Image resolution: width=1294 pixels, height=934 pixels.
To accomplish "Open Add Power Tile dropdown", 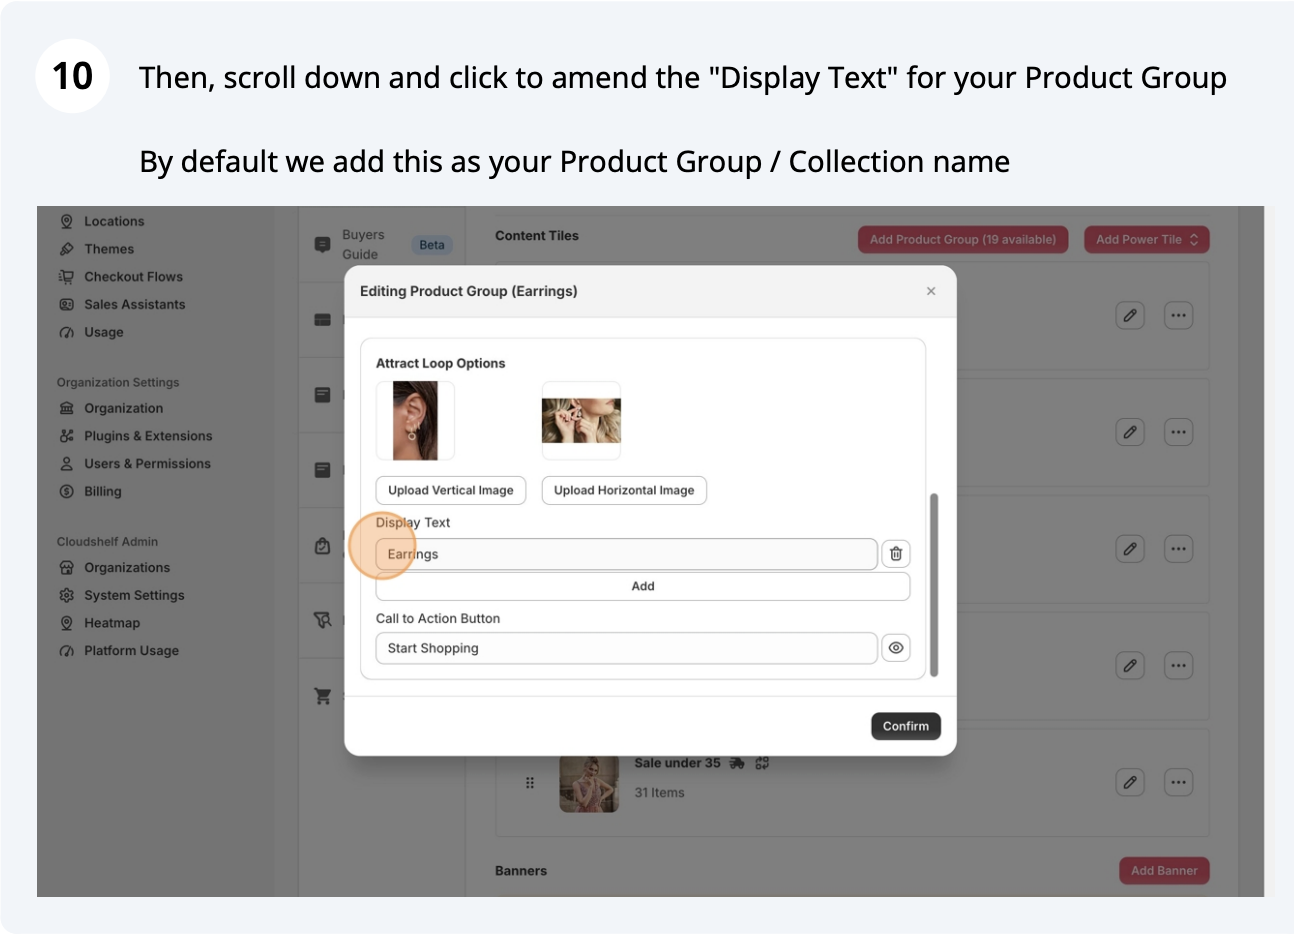I will (1146, 239).
